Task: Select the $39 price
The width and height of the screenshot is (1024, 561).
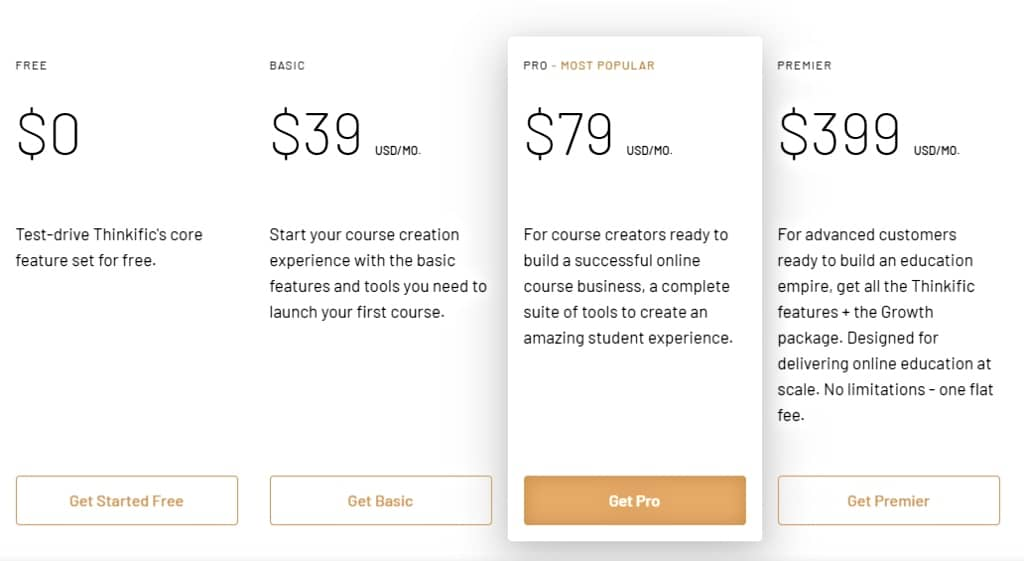Action: 316,134
